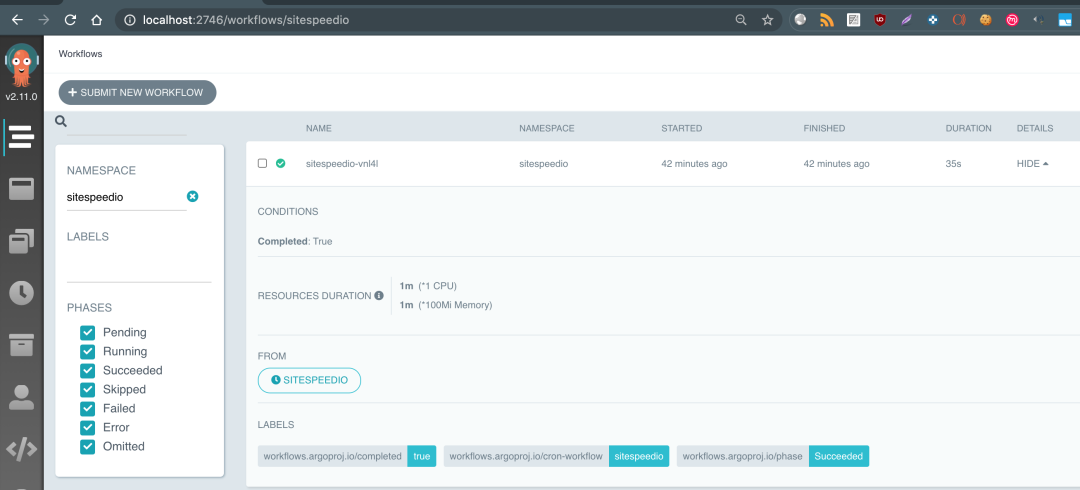Reload the page
This screenshot has width=1080, height=490.
tap(70, 20)
